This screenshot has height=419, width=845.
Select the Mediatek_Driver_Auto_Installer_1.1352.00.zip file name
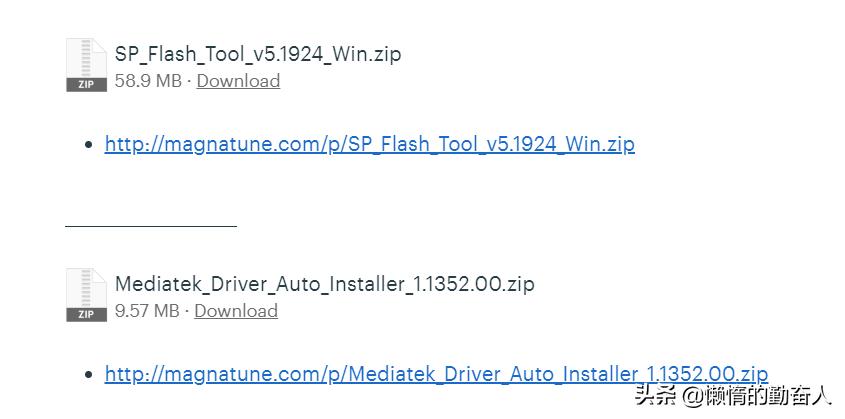324,284
